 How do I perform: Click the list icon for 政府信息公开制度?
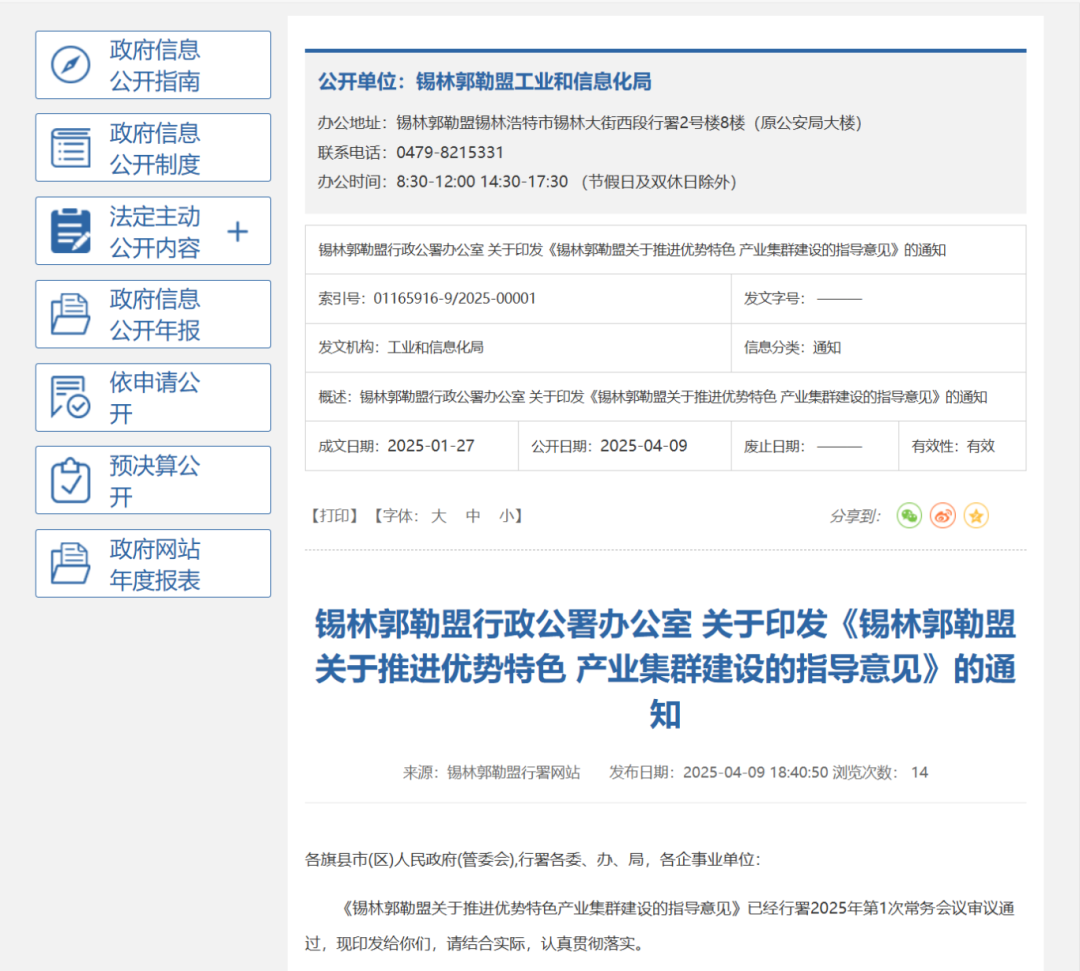click(71, 148)
